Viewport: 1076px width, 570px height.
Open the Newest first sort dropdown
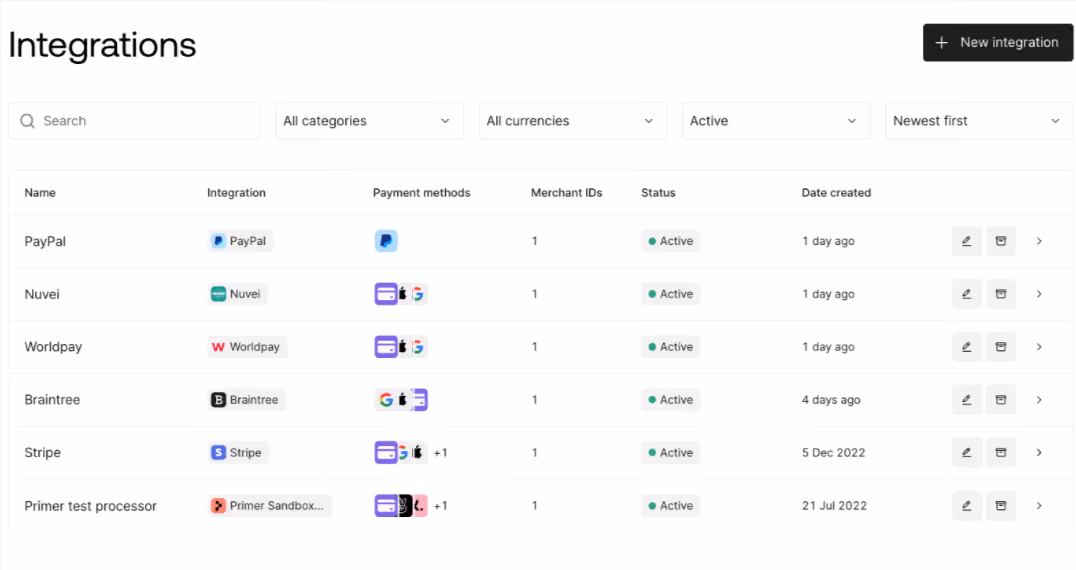coord(979,121)
